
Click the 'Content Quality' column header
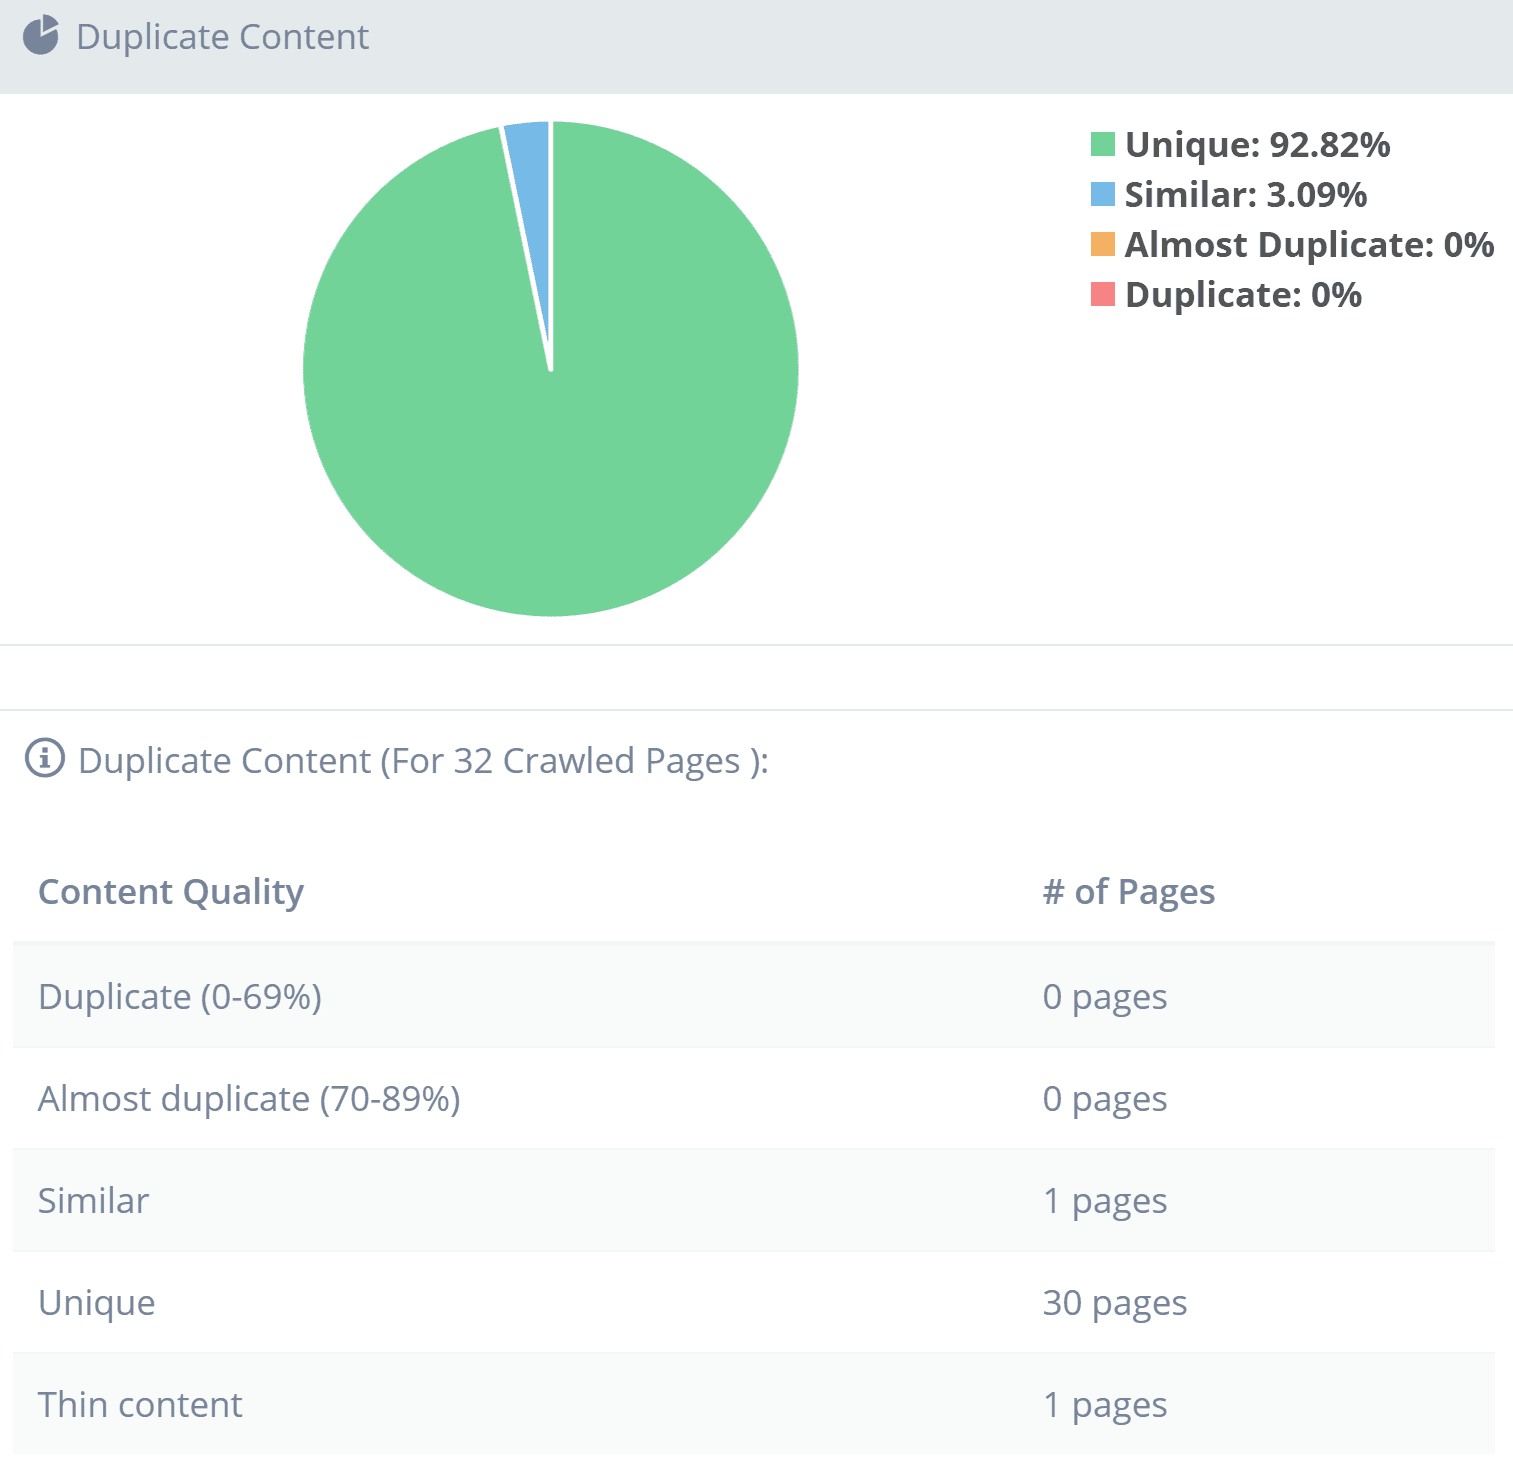(x=171, y=892)
